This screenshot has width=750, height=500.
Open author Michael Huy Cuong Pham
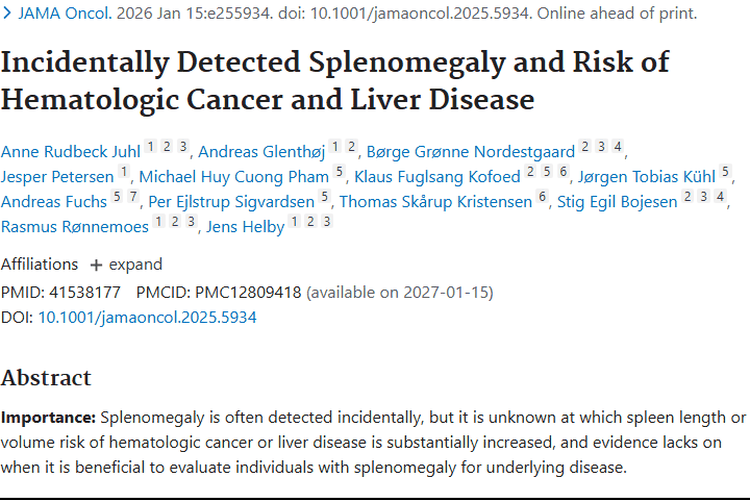[x=234, y=177]
